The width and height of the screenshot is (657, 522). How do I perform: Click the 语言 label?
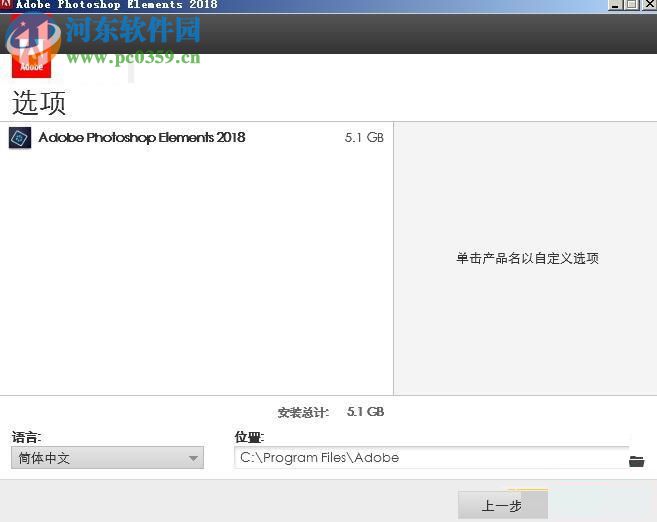26,437
